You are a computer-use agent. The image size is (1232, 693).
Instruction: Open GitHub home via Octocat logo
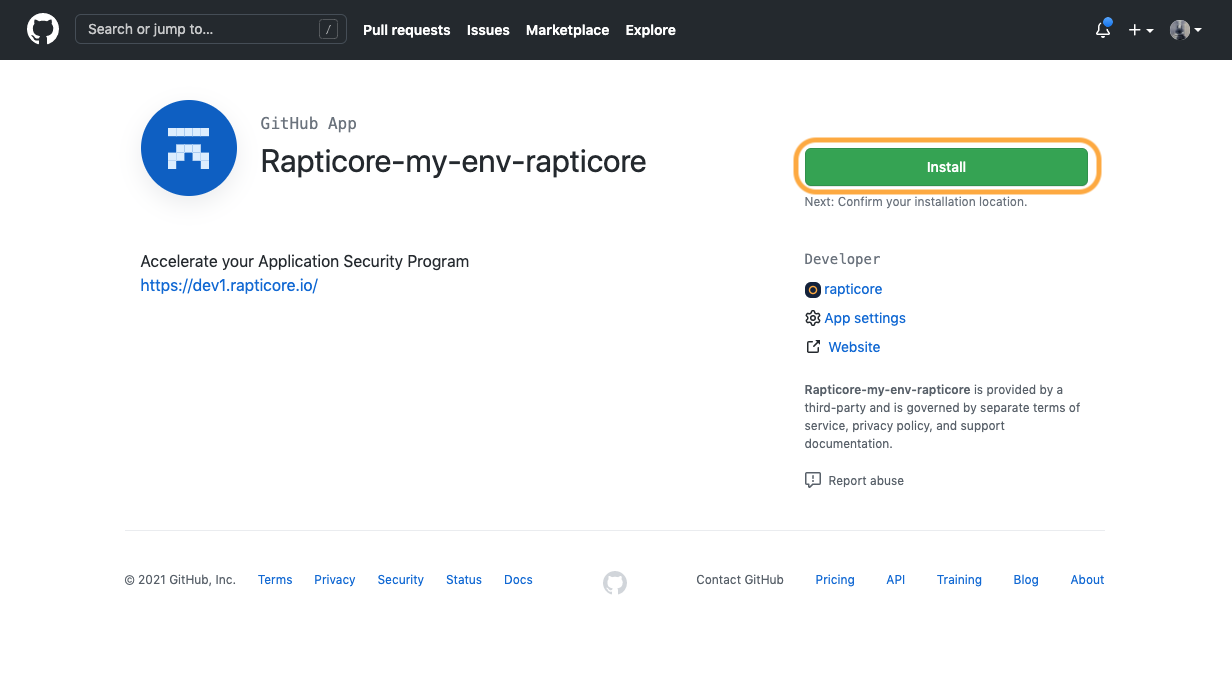(x=43, y=30)
